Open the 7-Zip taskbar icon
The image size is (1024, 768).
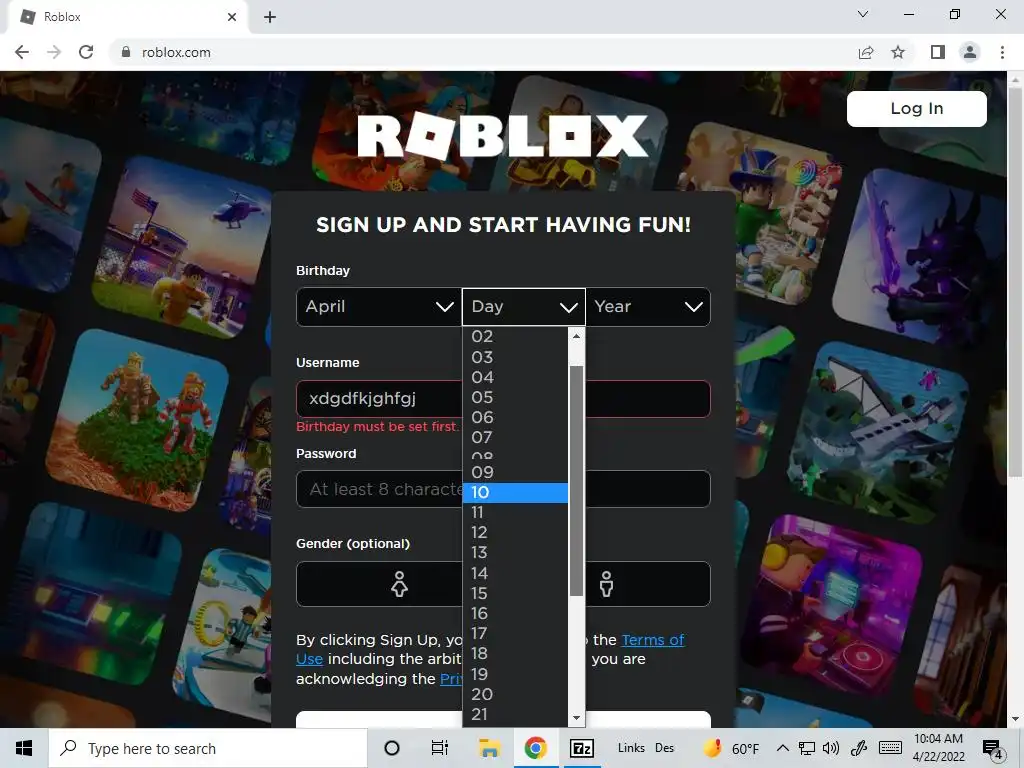coord(582,748)
